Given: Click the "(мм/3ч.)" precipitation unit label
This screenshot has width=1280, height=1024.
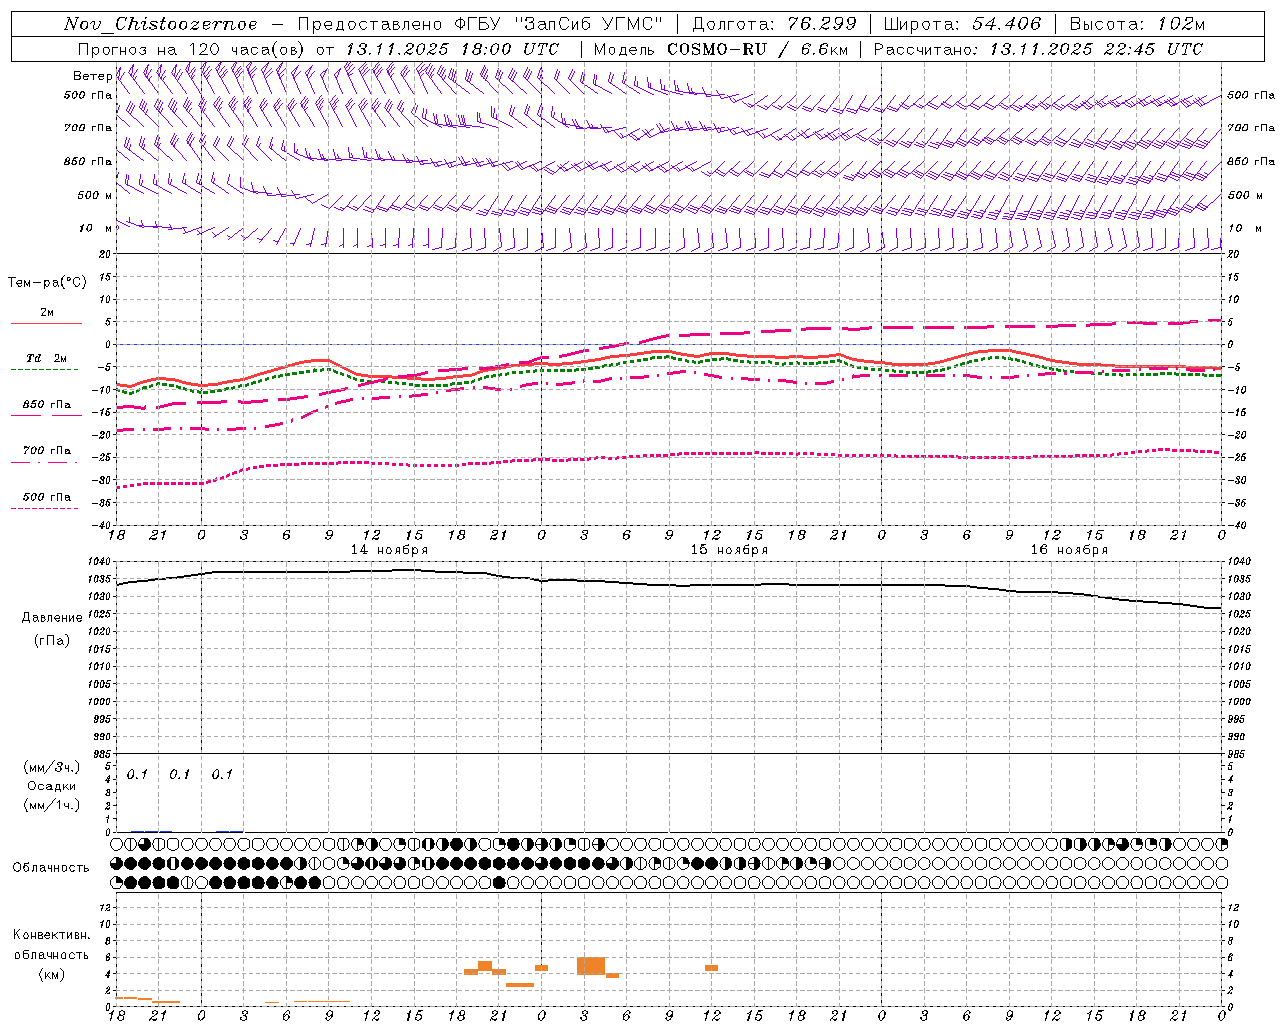Looking at the screenshot, I should pos(52,768).
